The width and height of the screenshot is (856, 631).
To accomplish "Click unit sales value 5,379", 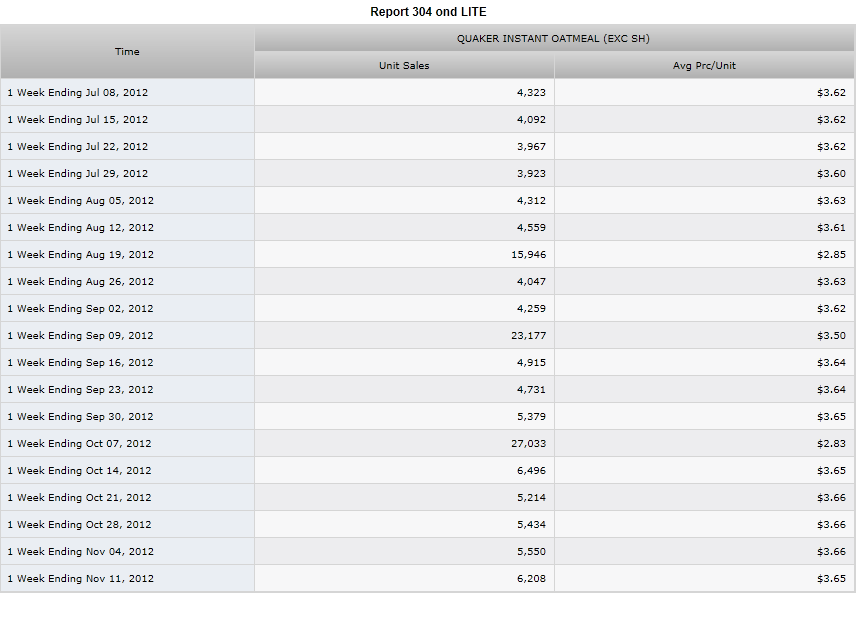I will pos(531,417).
